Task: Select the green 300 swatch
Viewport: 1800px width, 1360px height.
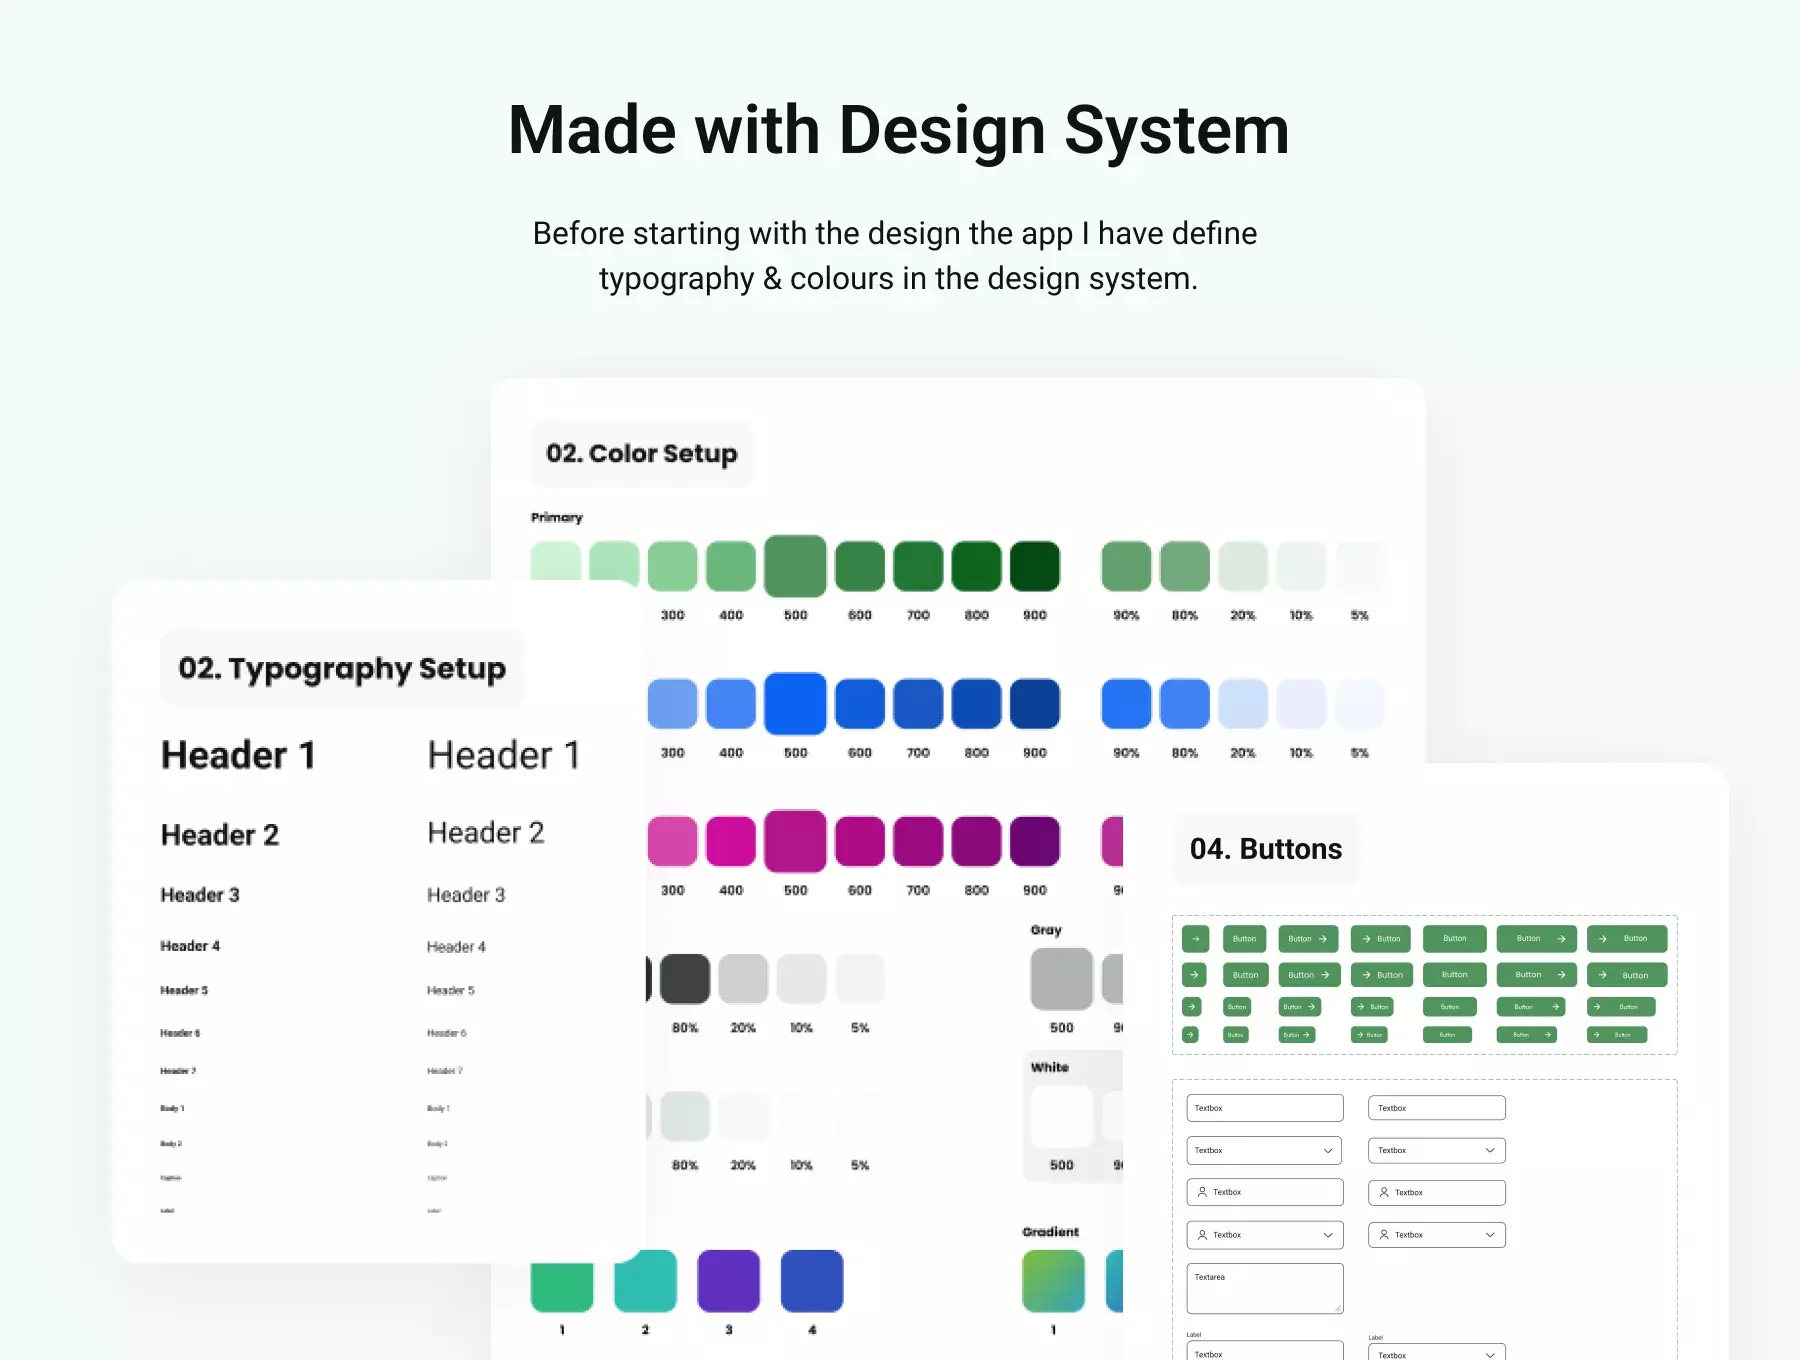Action: (673, 566)
